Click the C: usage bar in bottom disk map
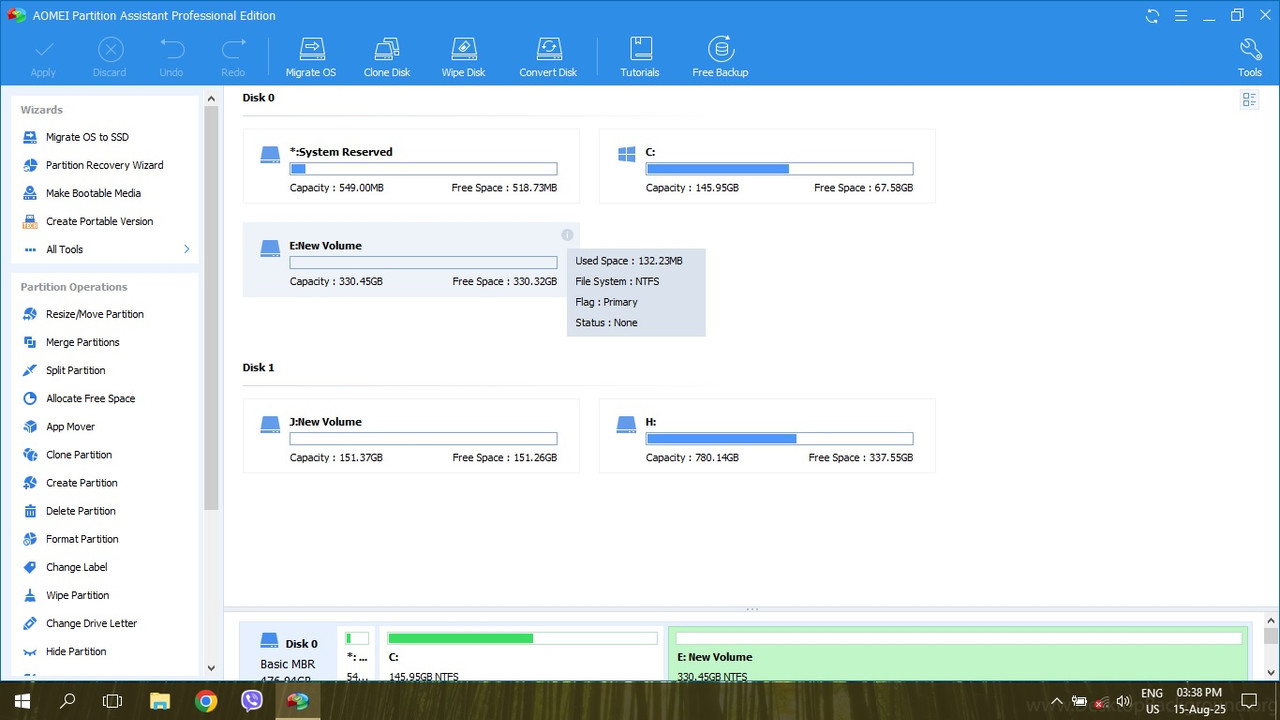The width and height of the screenshot is (1280, 720). 522,638
